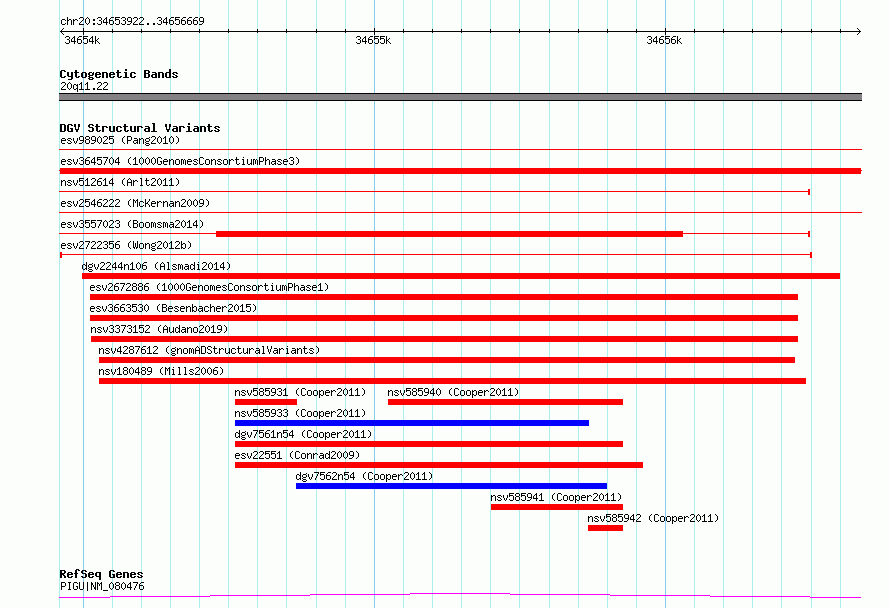The image size is (890, 608).
Task: Click the 34656k ruler tick label
Action: coord(664,40)
